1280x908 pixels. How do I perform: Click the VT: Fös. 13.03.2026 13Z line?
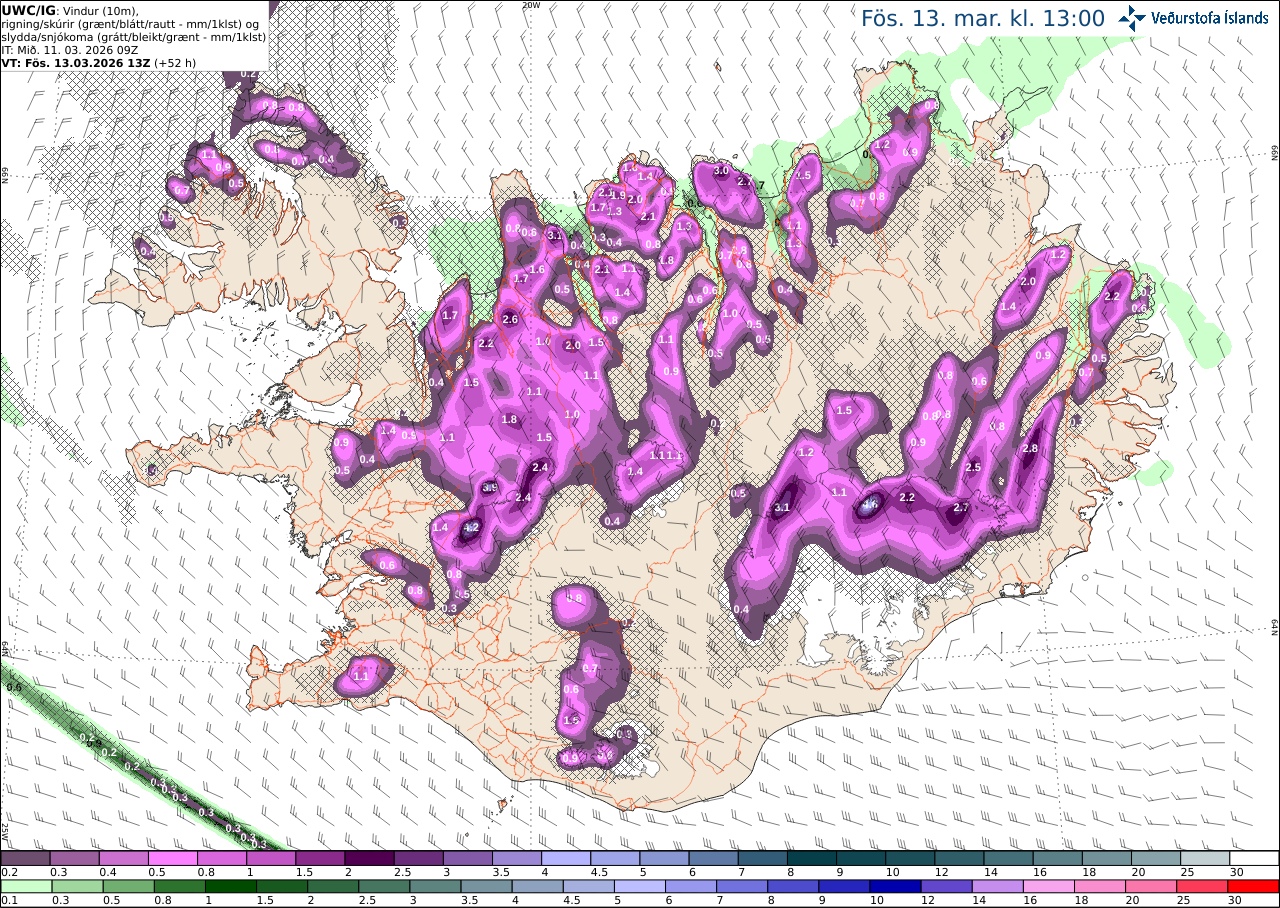(x=98, y=62)
